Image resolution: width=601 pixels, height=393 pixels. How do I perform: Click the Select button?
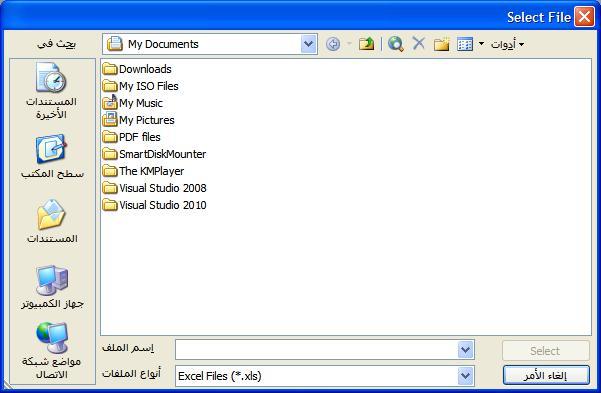click(x=546, y=350)
